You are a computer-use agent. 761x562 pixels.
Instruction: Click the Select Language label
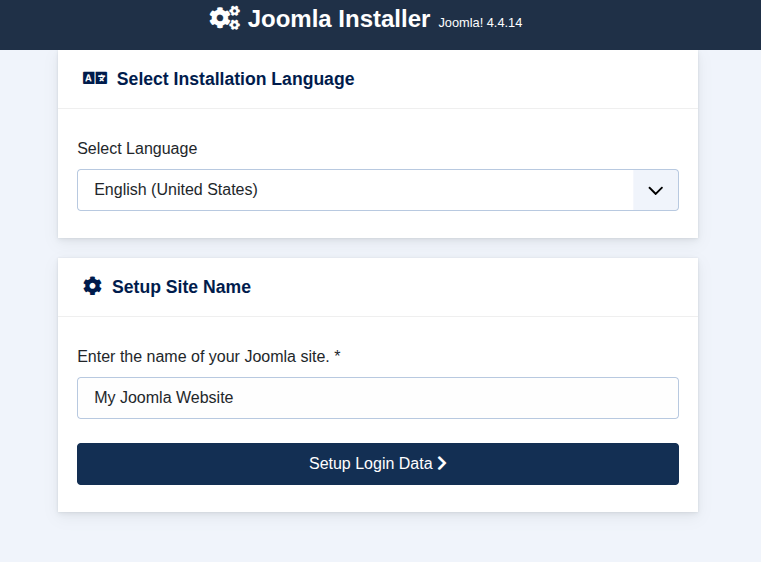coord(137,149)
